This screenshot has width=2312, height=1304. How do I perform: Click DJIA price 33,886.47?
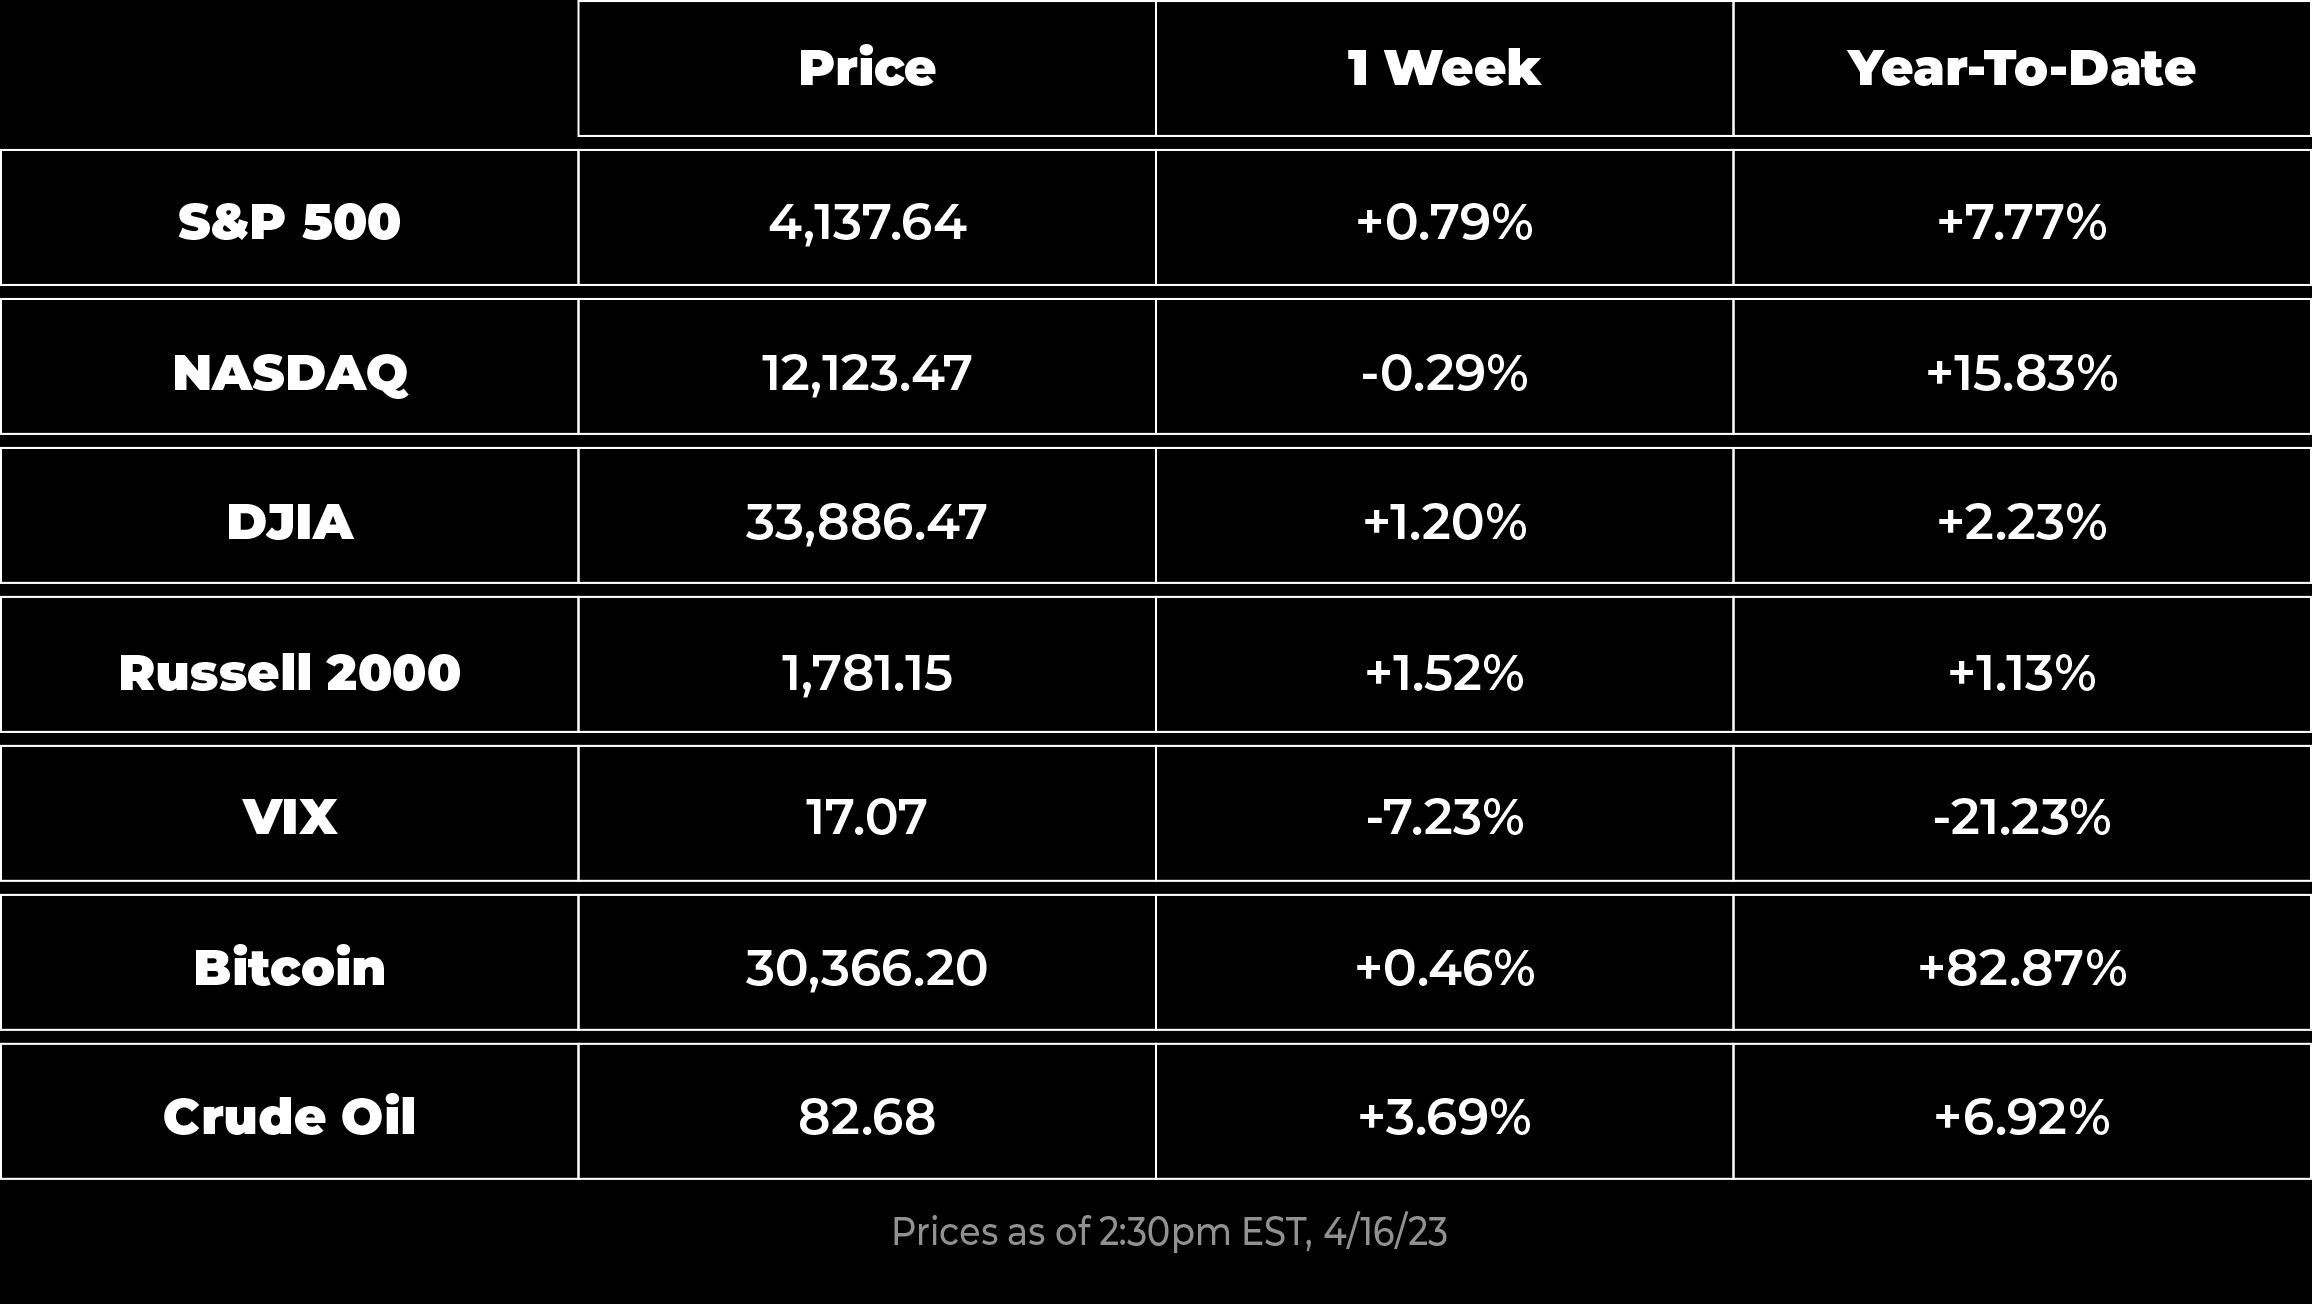[867, 522]
